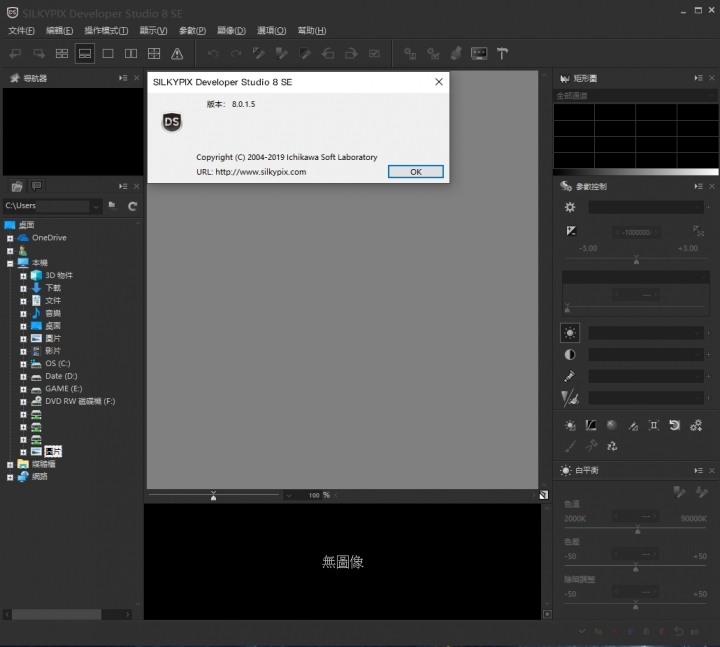The image size is (720, 647).
Task: Click the redo arrow toolbar icon
Action: pos(236,54)
